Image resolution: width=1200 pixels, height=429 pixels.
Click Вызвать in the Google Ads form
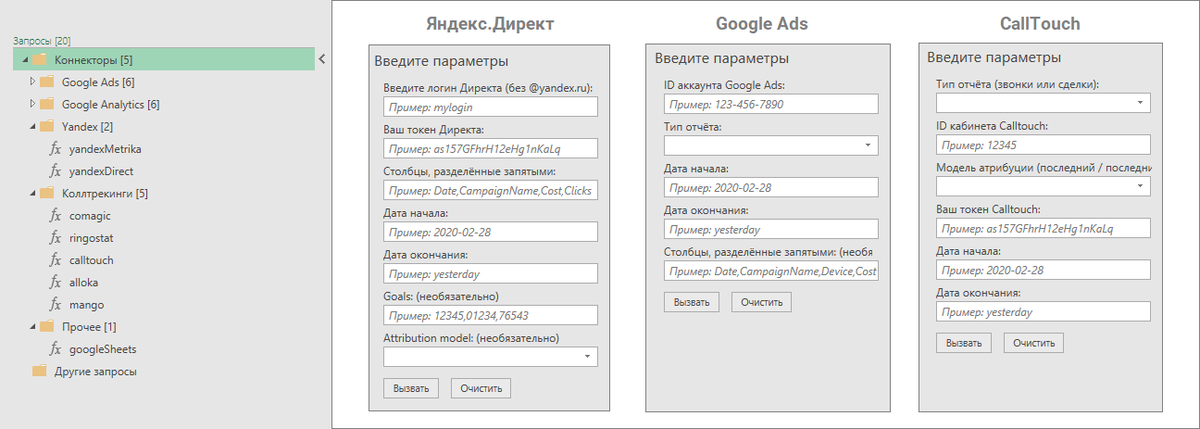691,302
